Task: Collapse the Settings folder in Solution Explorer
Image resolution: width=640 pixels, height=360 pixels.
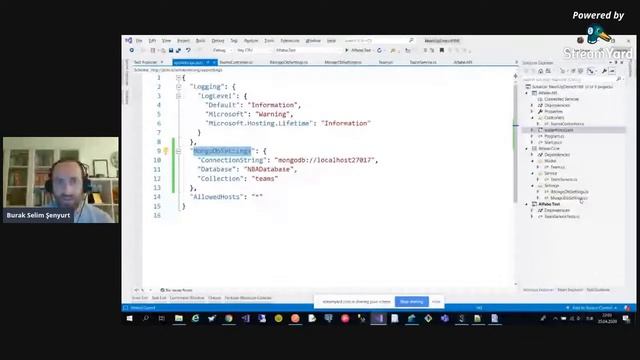Action: pos(532,186)
